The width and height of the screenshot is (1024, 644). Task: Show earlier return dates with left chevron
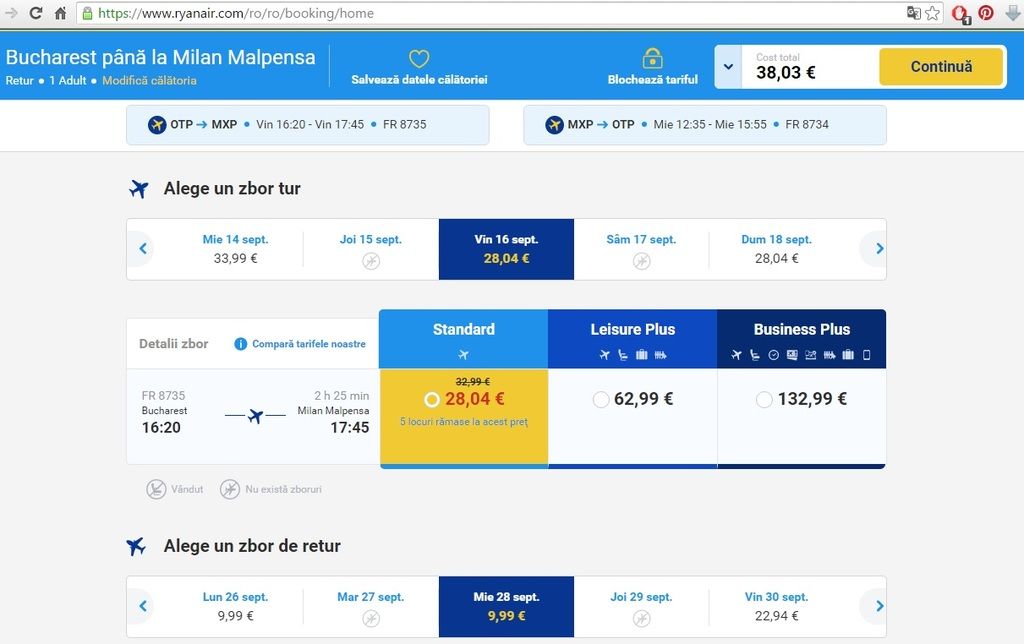click(143, 605)
